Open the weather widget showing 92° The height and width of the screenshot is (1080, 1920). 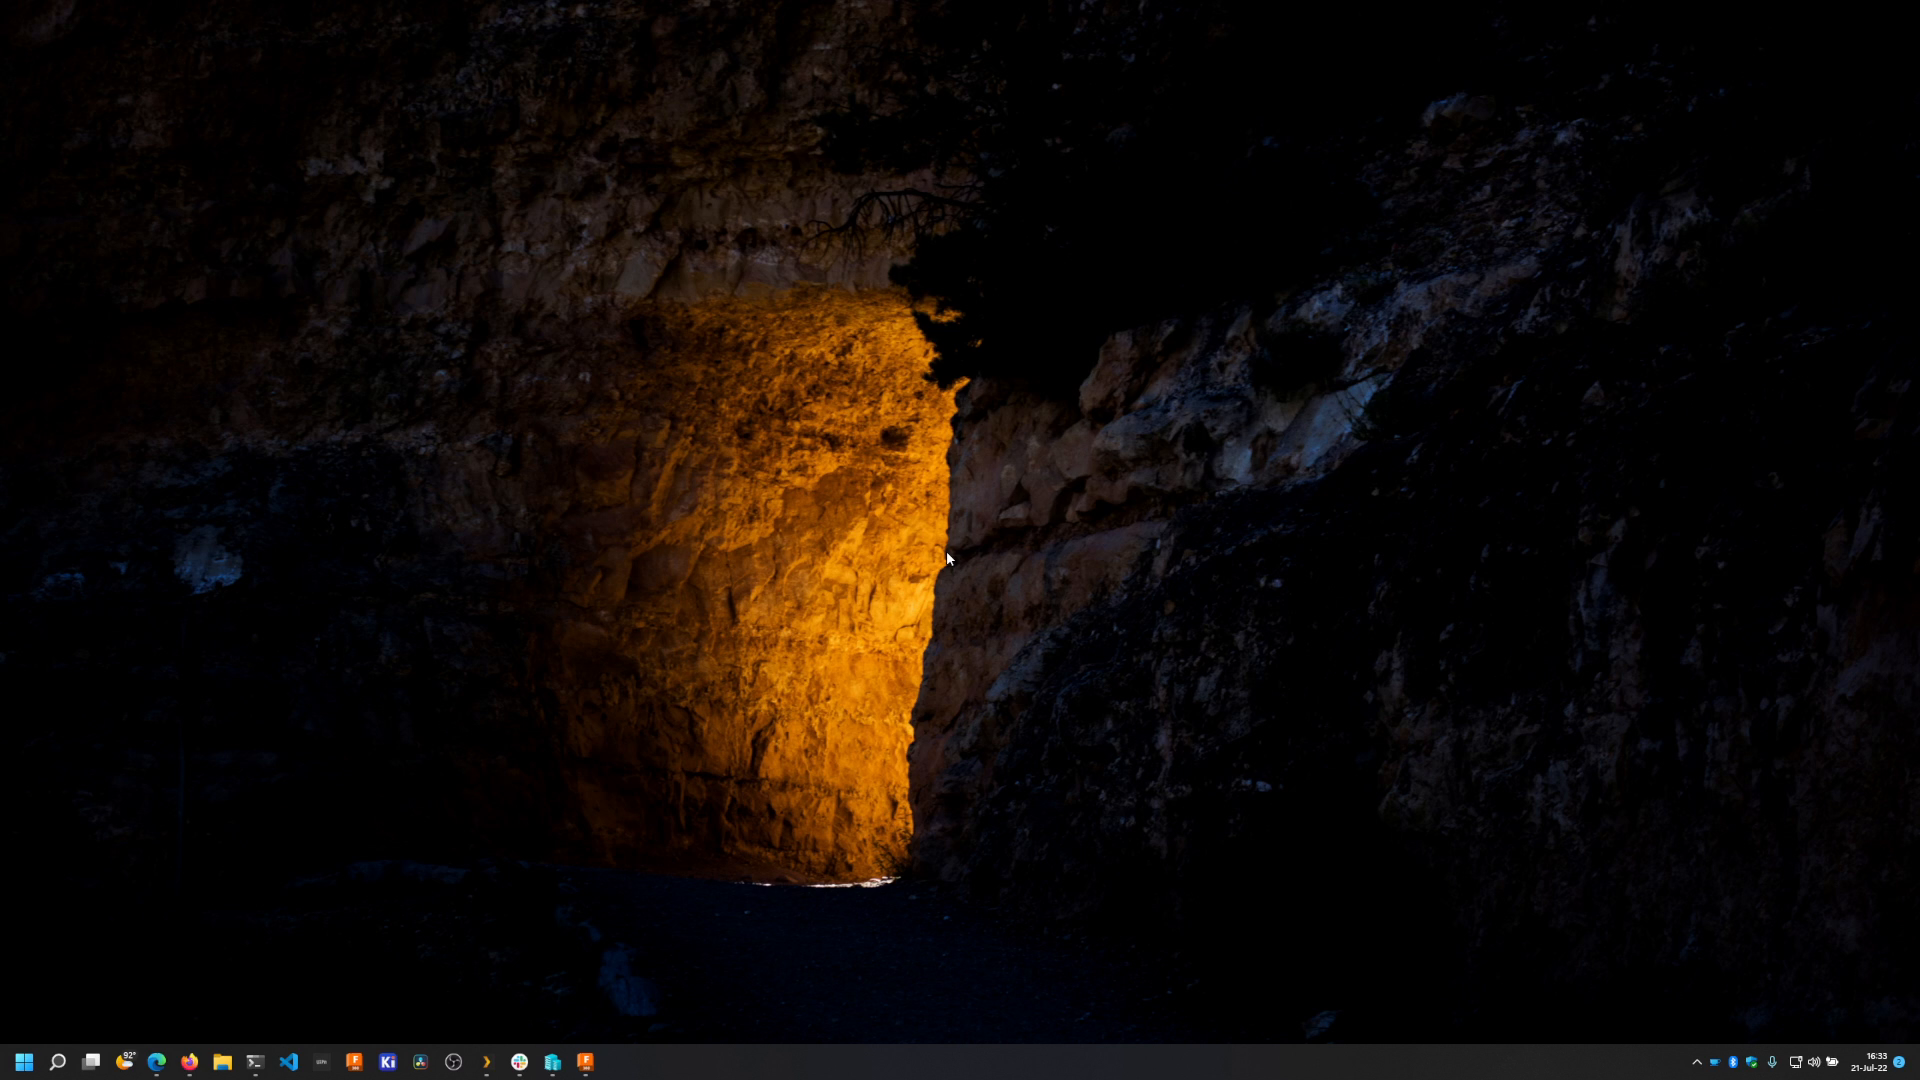coord(125,1062)
